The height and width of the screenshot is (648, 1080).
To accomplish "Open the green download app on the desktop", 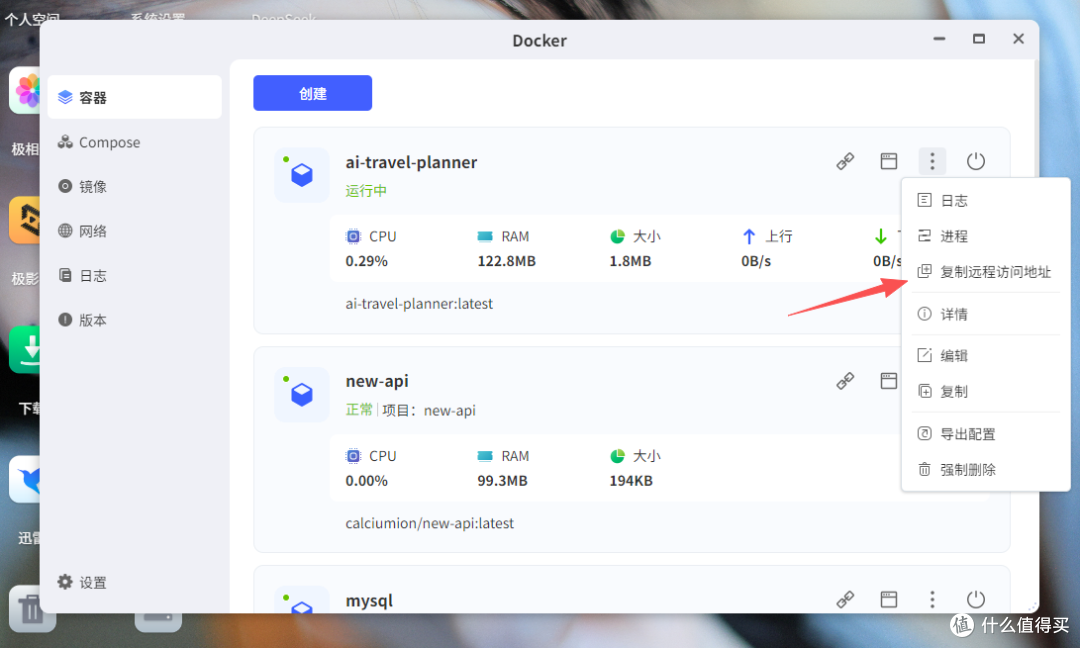I will (26, 350).
